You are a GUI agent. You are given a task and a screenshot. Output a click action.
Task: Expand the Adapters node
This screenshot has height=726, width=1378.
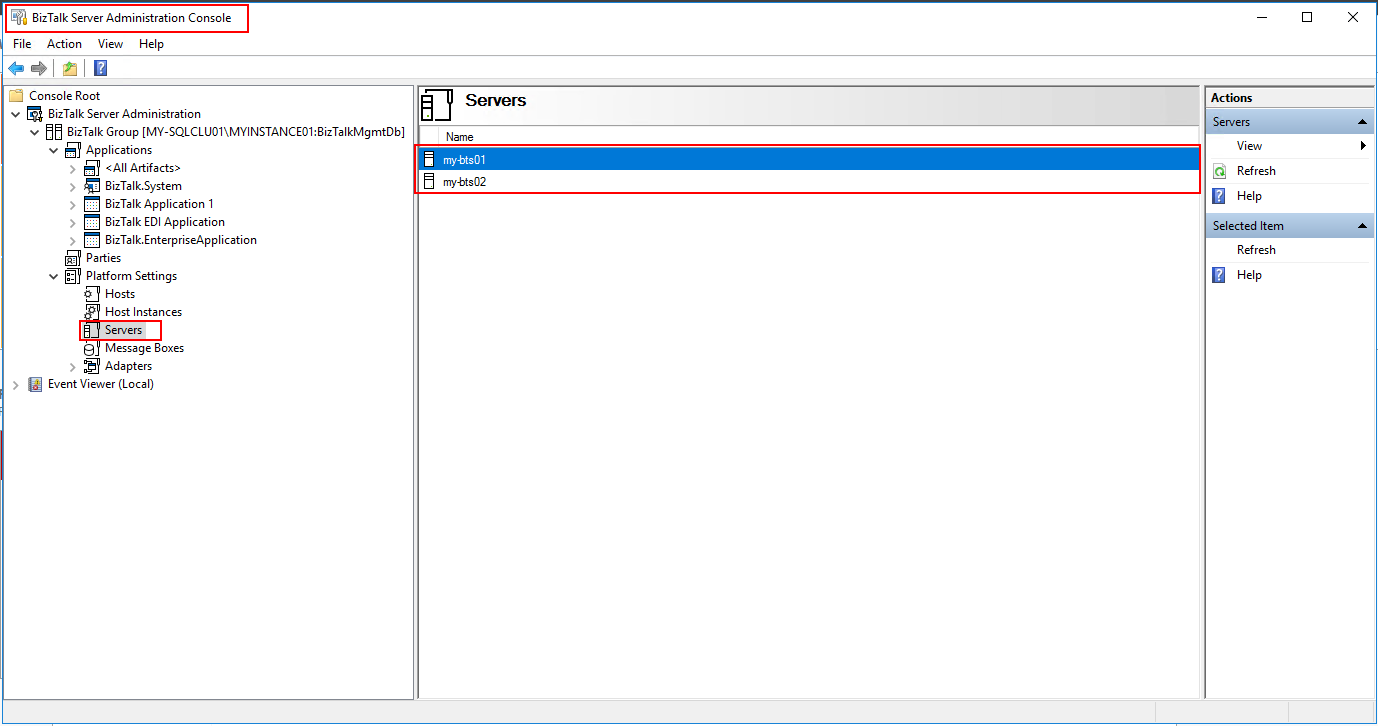point(72,366)
